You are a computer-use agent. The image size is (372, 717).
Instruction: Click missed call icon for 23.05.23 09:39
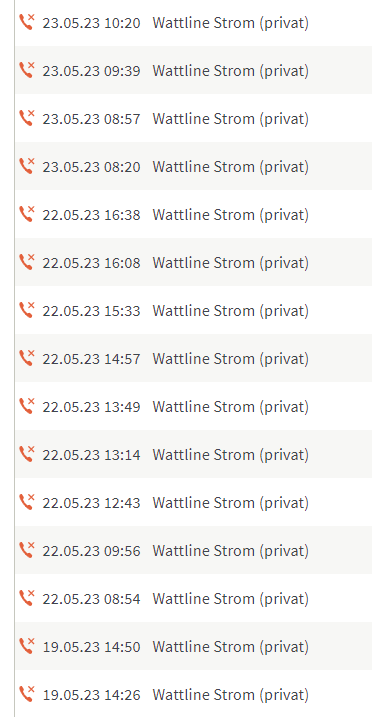pyautogui.click(x=27, y=70)
